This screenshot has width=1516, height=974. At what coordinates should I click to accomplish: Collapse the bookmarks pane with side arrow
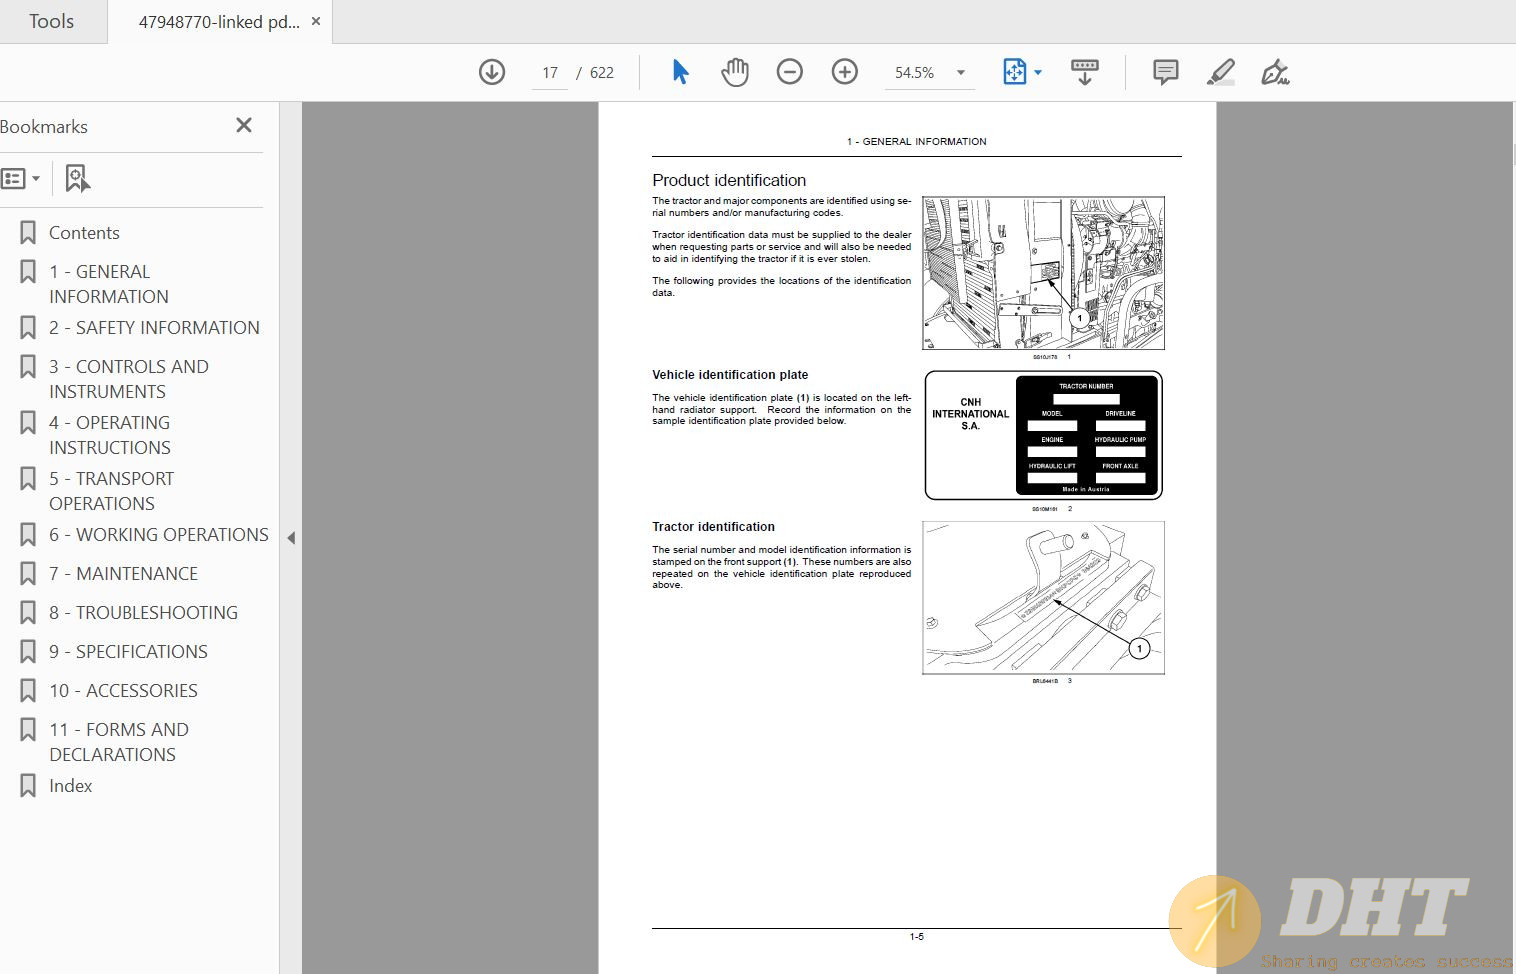point(291,538)
